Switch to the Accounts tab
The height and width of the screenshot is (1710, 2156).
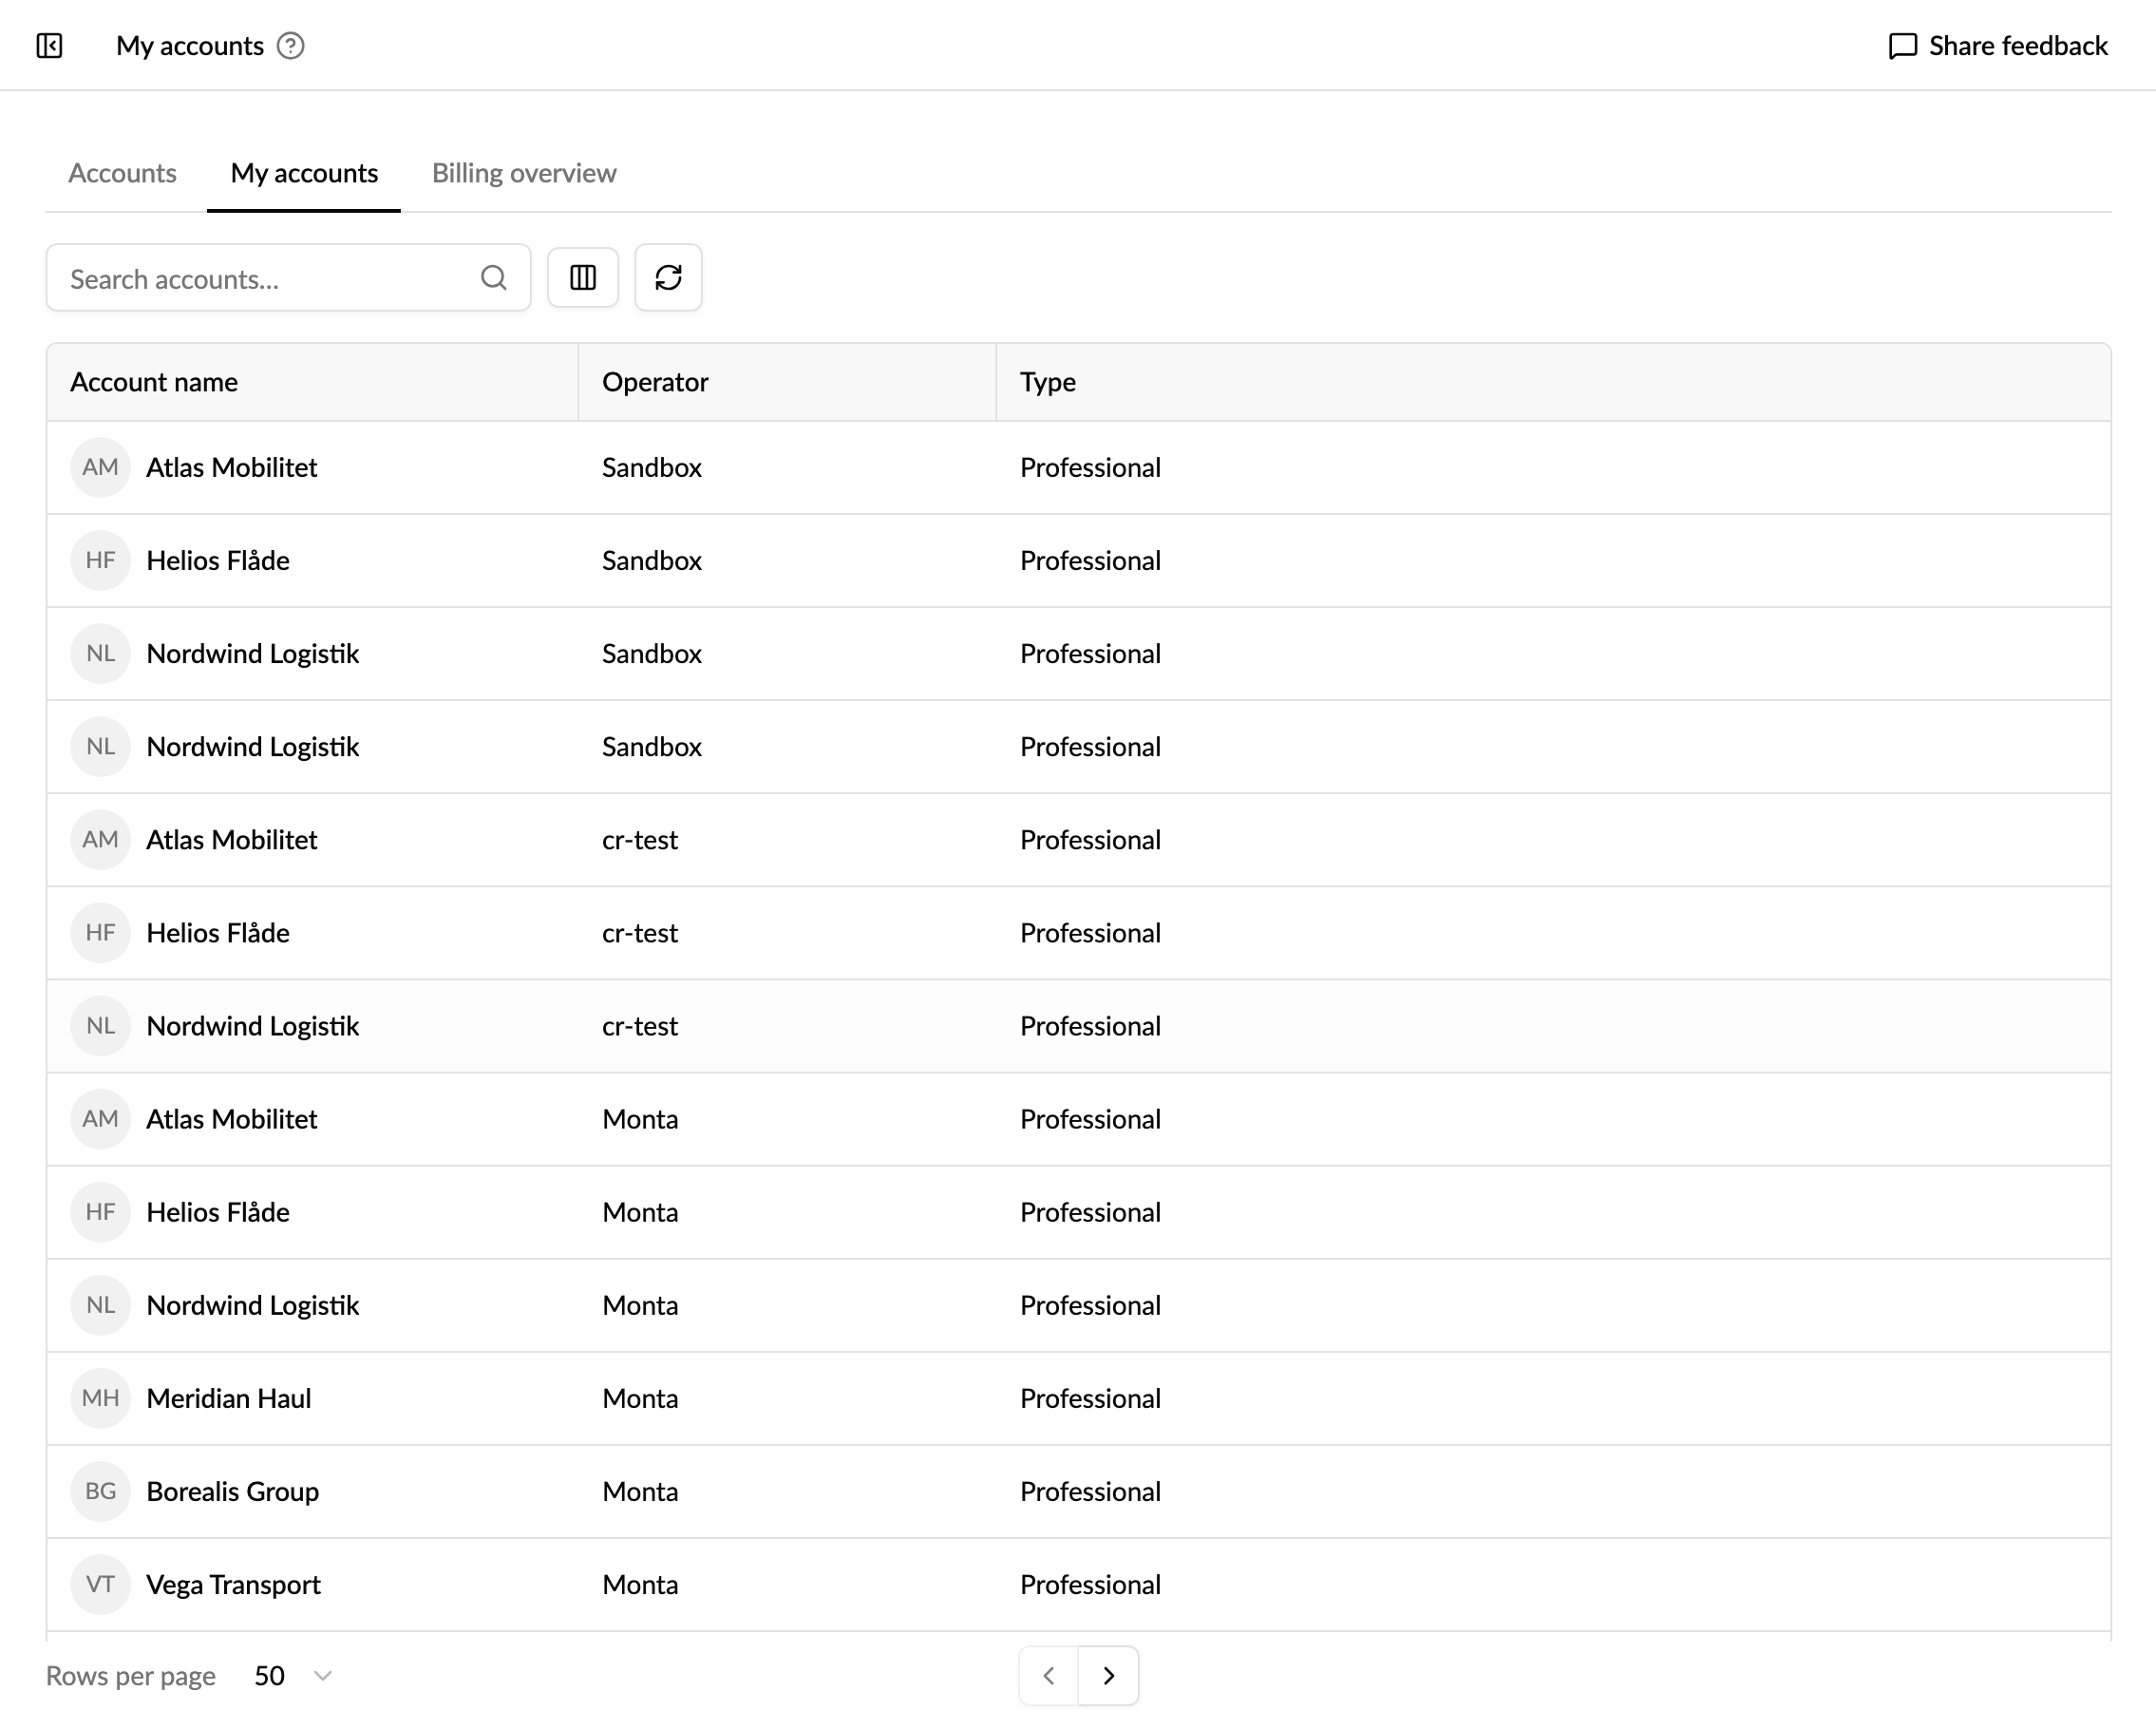122,173
